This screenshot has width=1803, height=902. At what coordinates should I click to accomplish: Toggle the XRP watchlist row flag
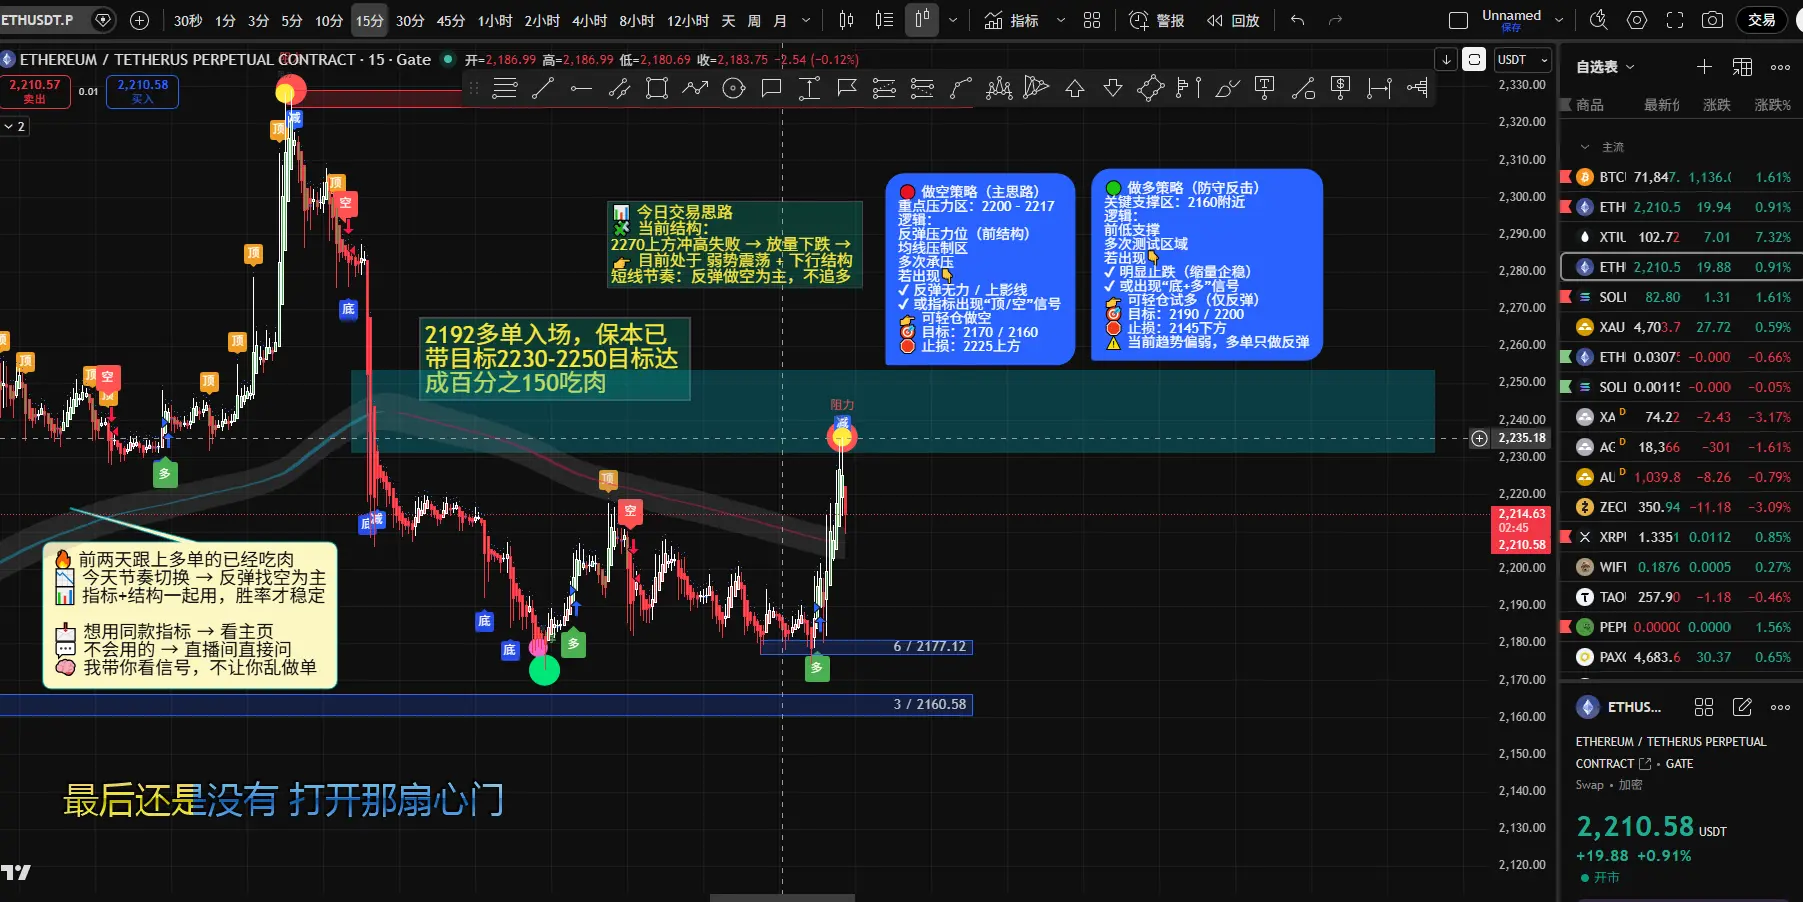coord(1566,537)
